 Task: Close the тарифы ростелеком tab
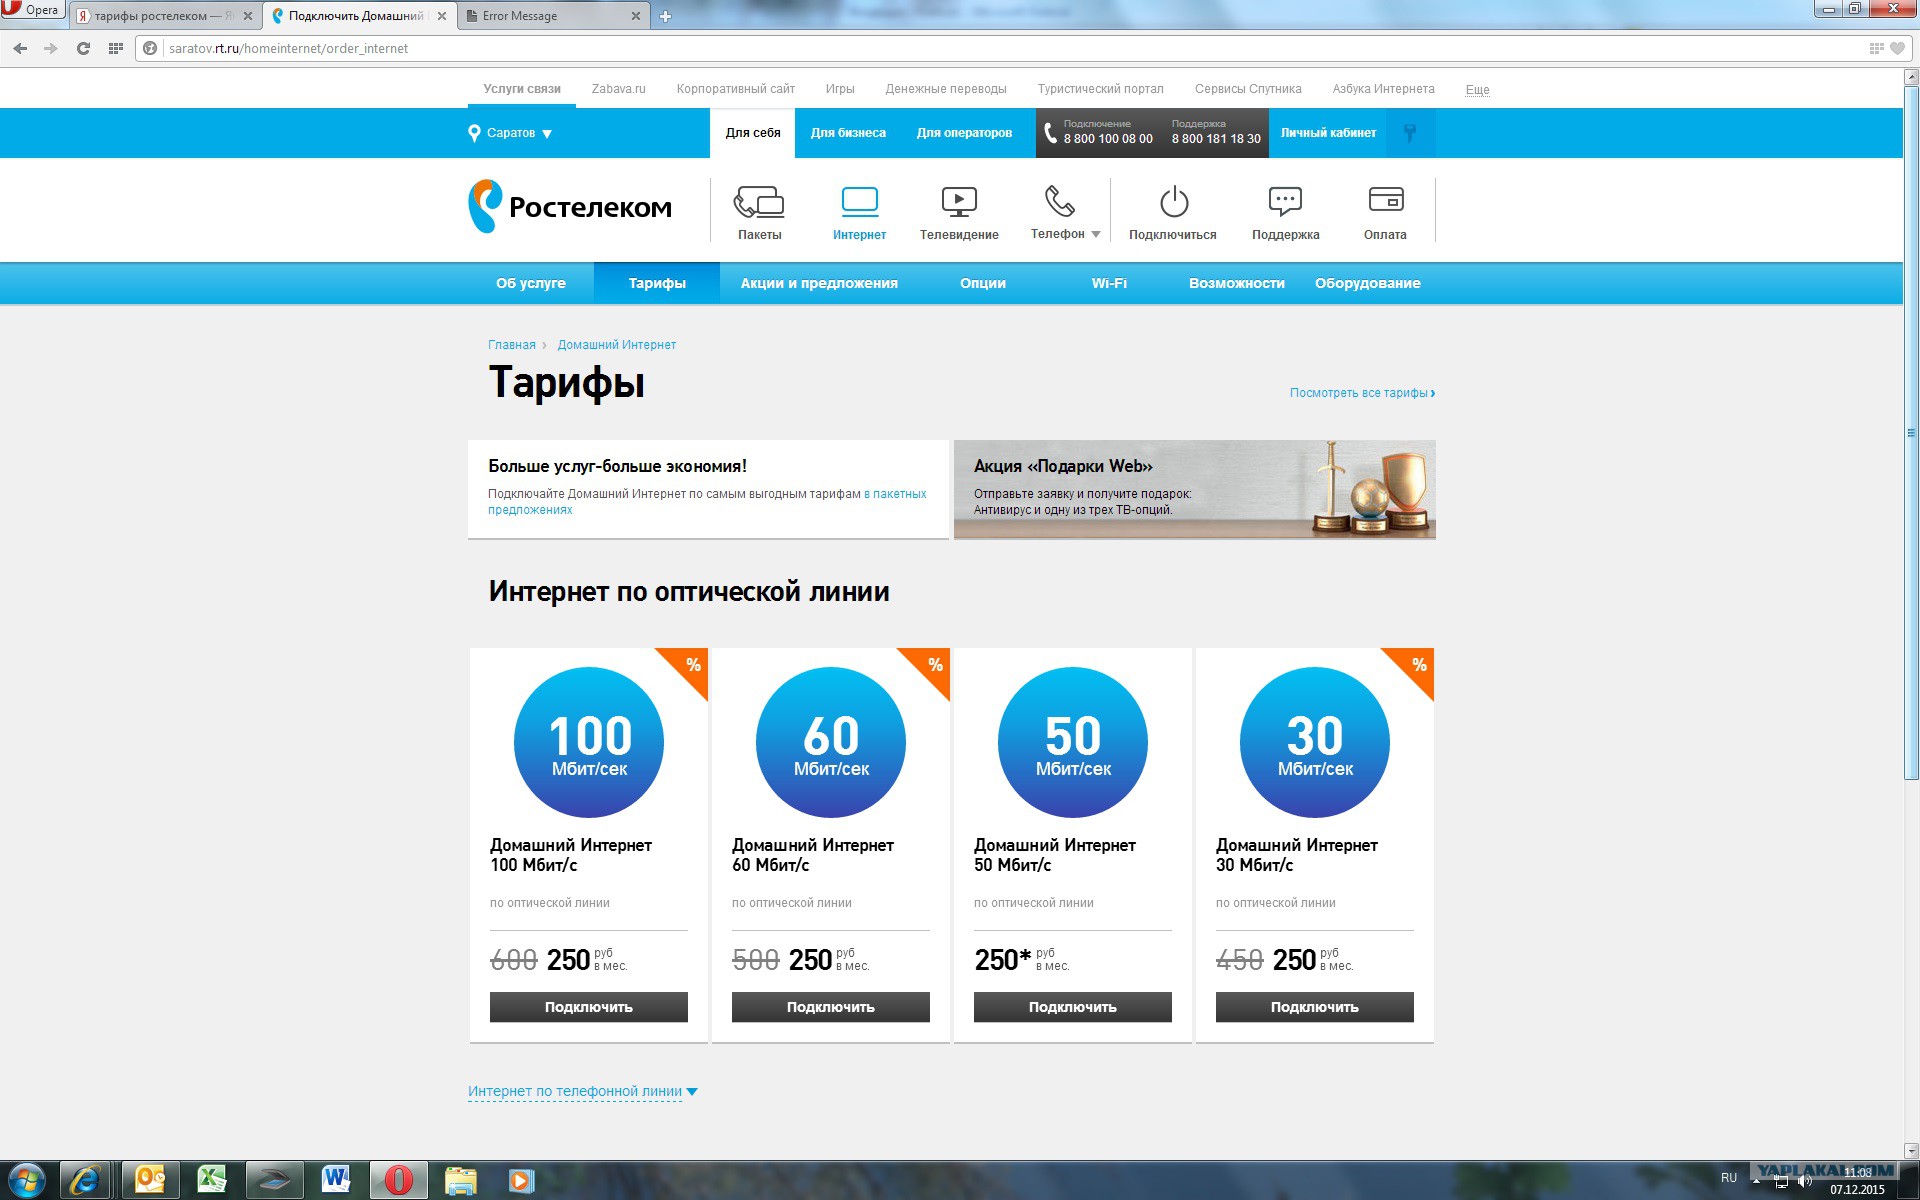[x=248, y=16]
